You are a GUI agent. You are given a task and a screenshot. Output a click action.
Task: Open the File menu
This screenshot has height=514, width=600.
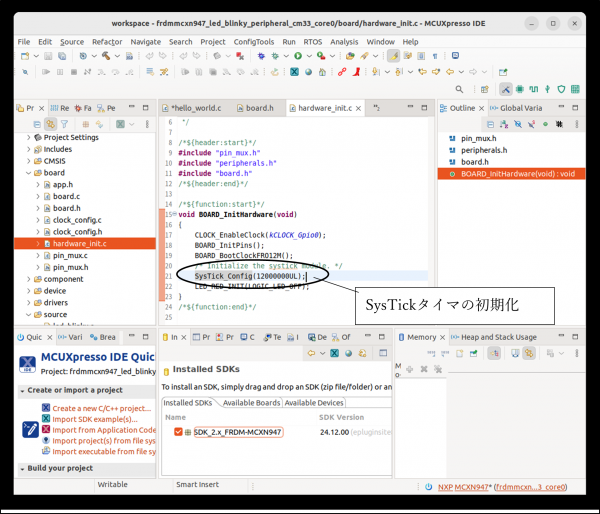tap(24, 42)
